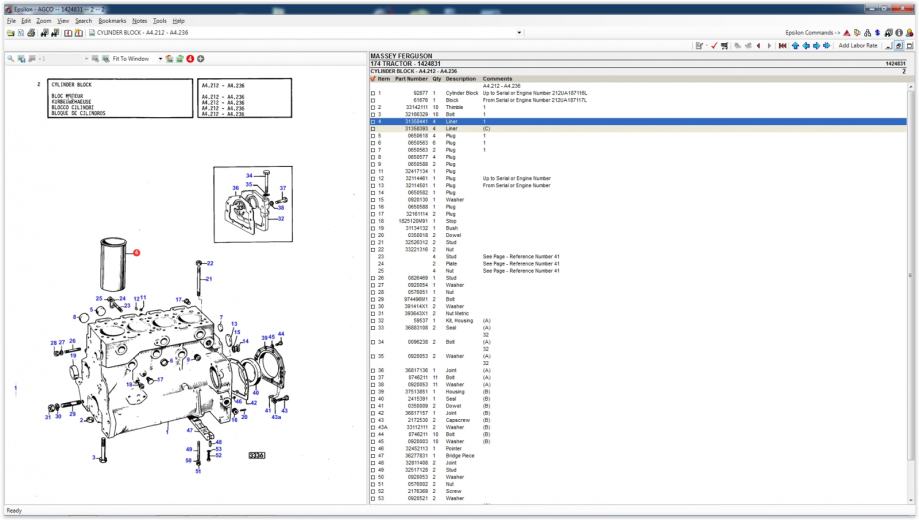Check the box for item 39 Housing
This screenshot has width=919, height=520.
tap(373, 392)
